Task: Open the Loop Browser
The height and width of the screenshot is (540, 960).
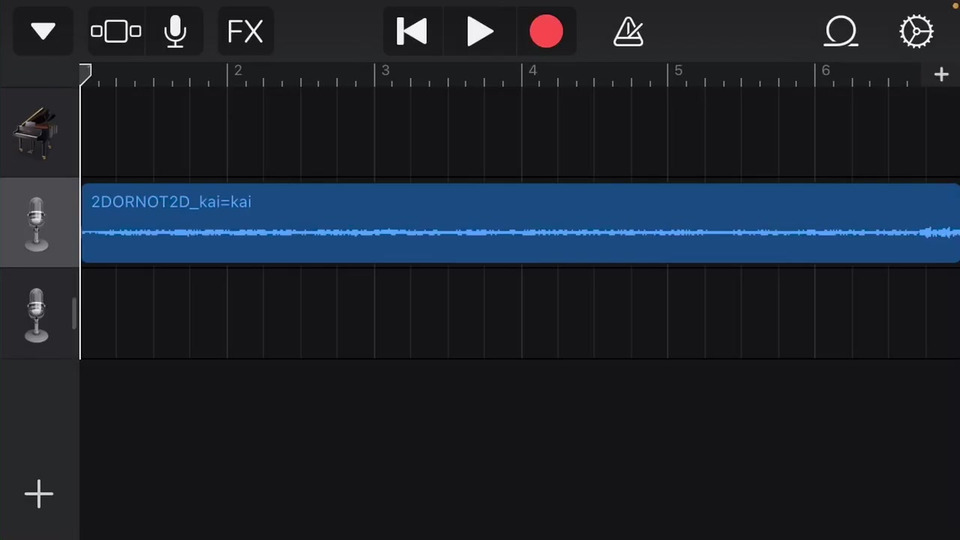Action: coord(840,32)
